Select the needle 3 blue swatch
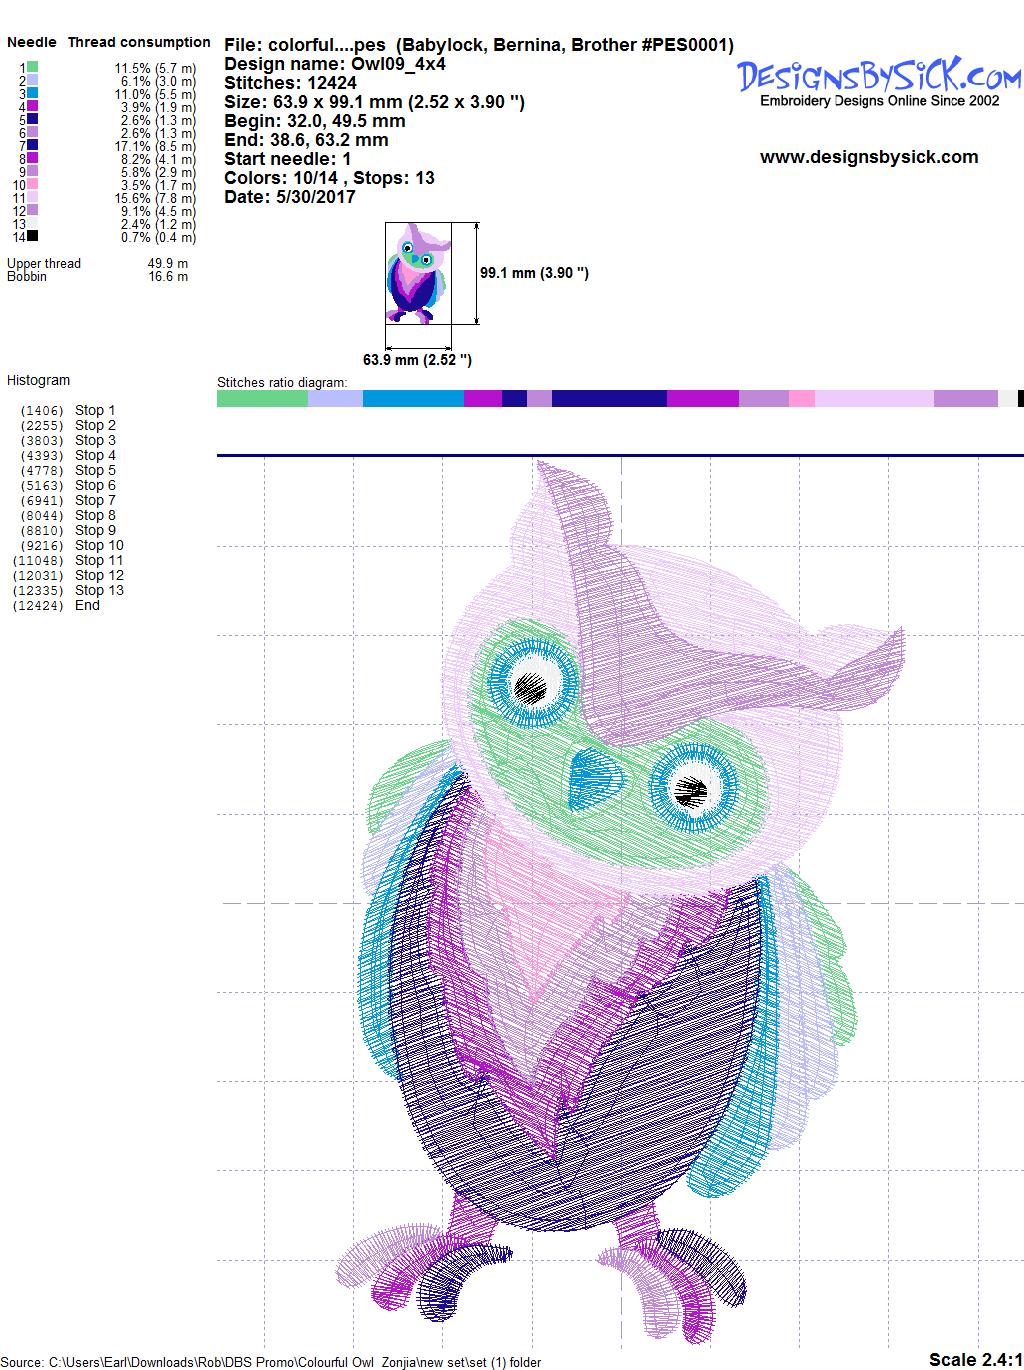The height and width of the screenshot is (1370, 1024). pyautogui.click(x=33, y=94)
